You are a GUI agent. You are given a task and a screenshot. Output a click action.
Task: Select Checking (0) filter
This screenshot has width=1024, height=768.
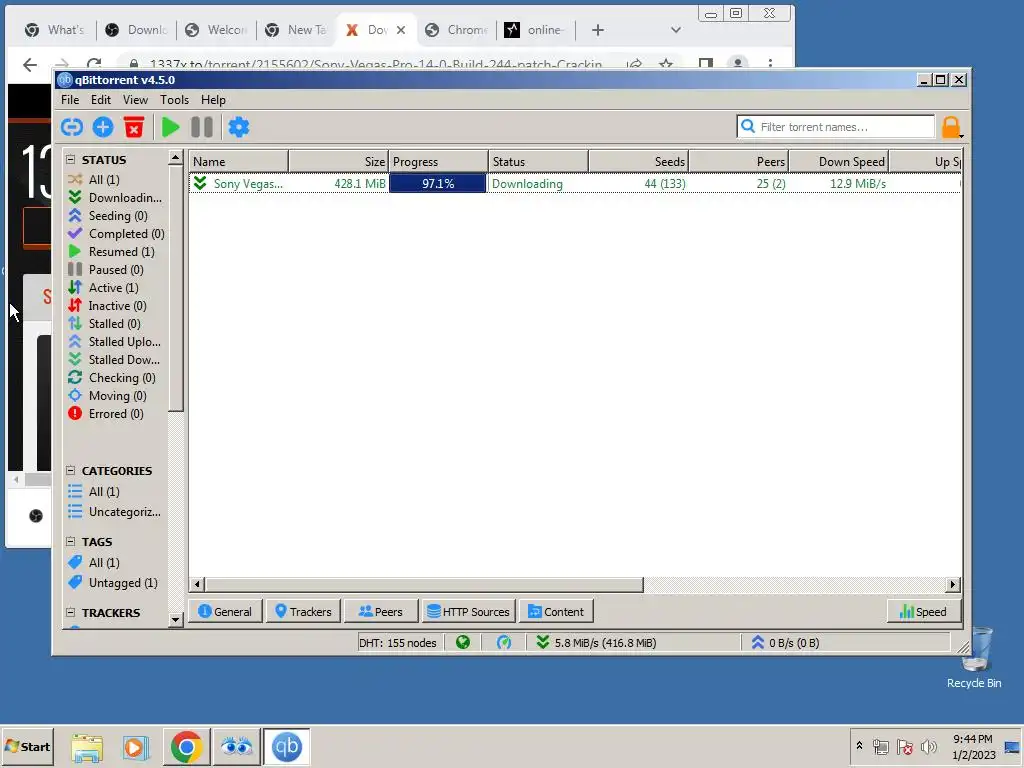click(112, 377)
